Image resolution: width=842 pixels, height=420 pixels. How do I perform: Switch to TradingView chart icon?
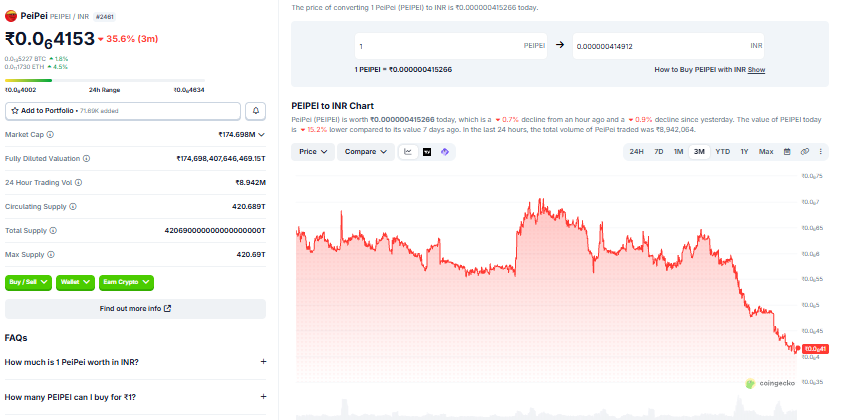pyautogui.click(x=427, y=152)
